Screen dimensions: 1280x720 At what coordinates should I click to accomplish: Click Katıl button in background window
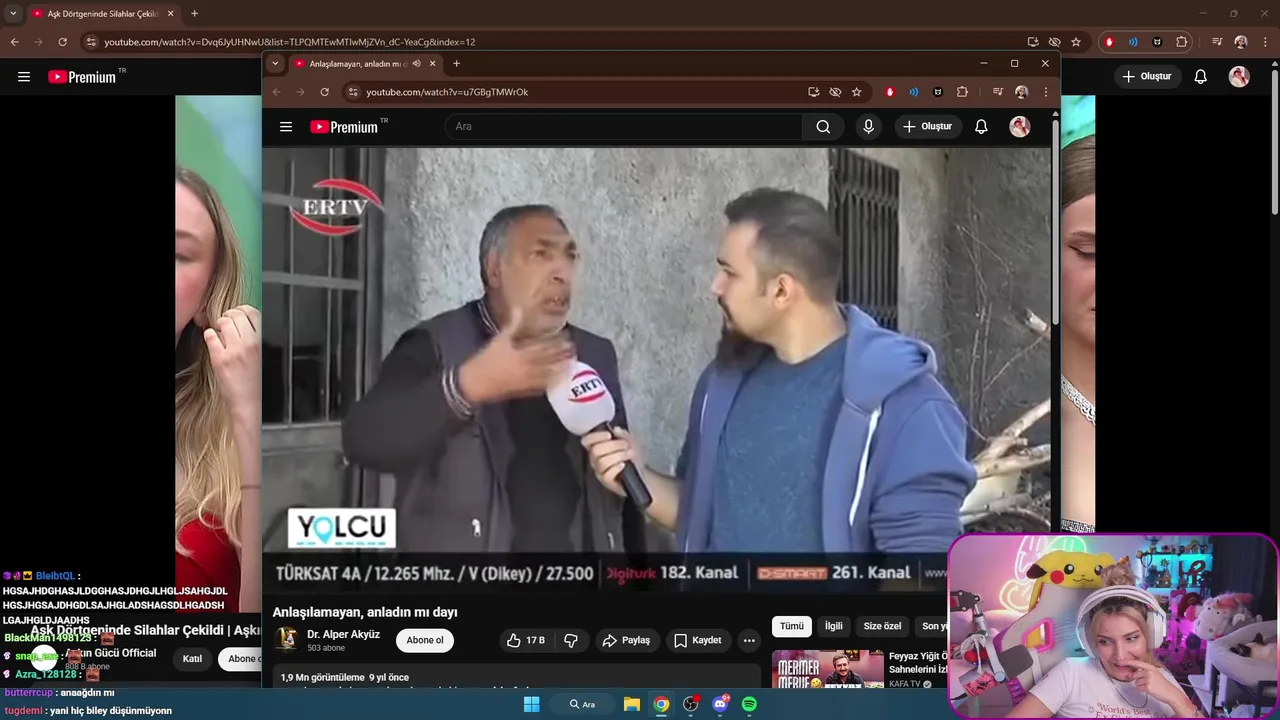tap(192, 659)
